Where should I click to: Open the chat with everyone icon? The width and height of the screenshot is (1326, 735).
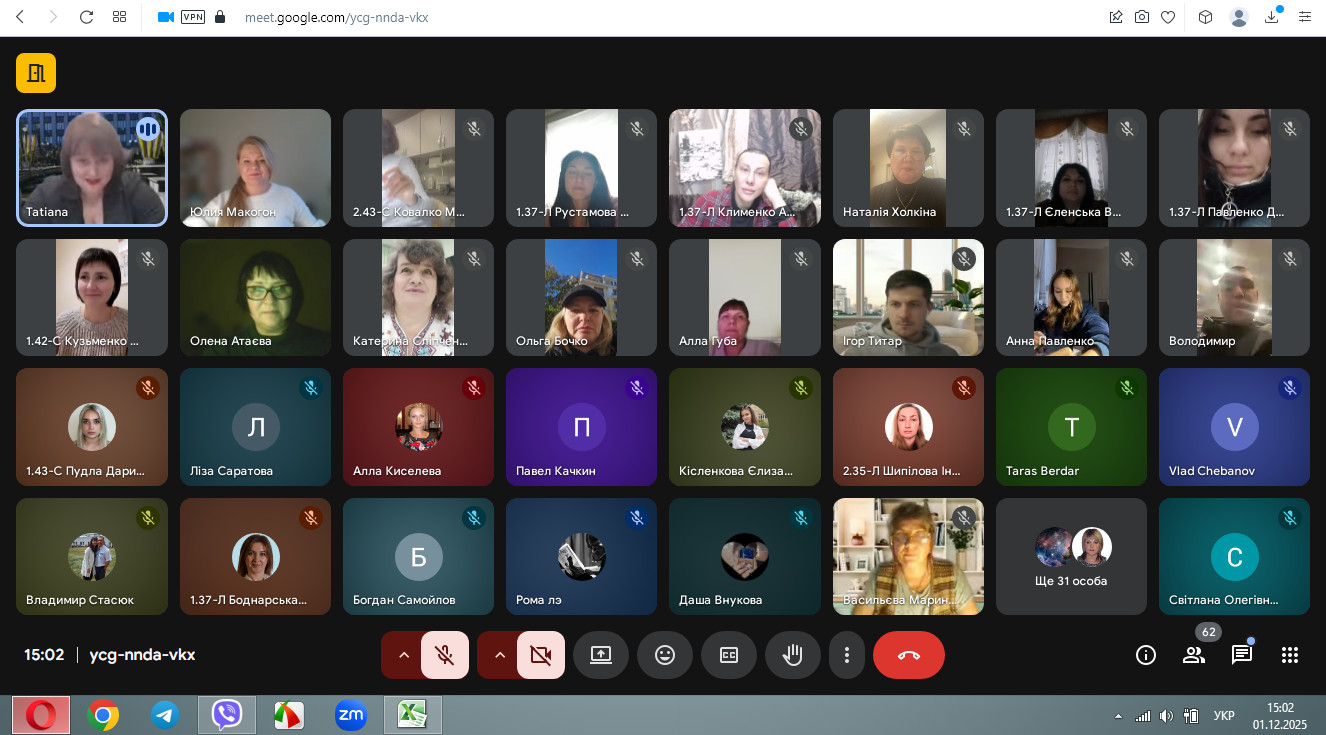point(1242,655)
